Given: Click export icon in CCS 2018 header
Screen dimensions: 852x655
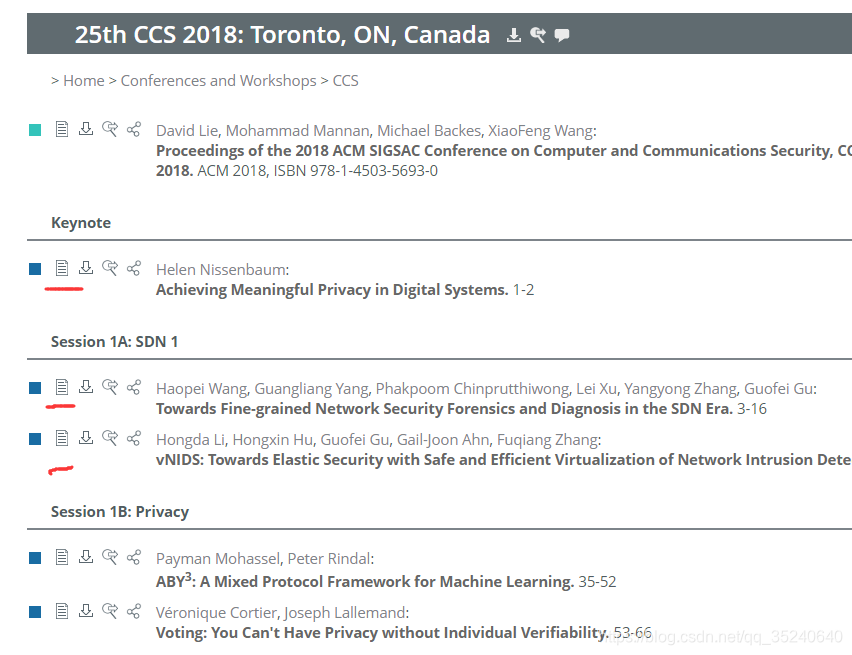Looking at the screenshot, I should (513, 35).
